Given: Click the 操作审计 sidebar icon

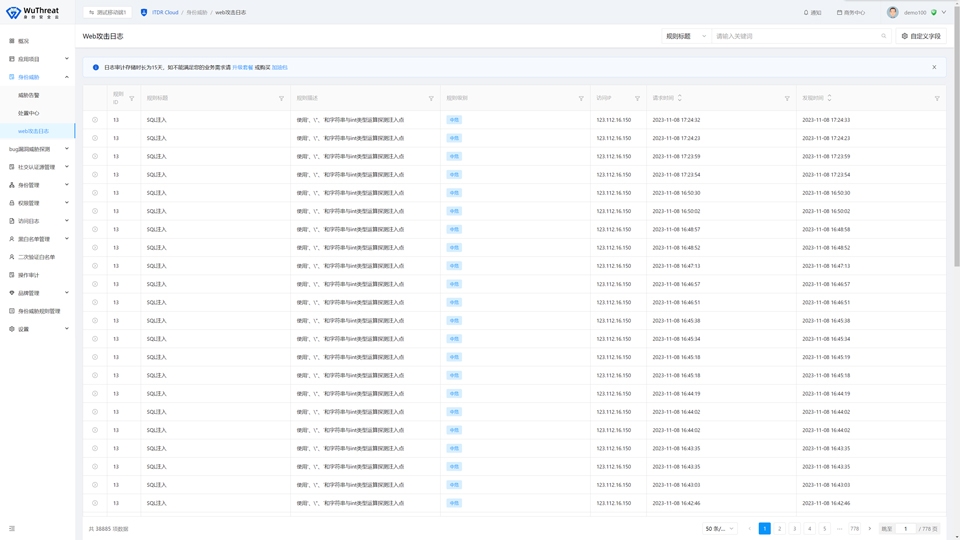Looking at the screenshot, I should pos(12,275).
